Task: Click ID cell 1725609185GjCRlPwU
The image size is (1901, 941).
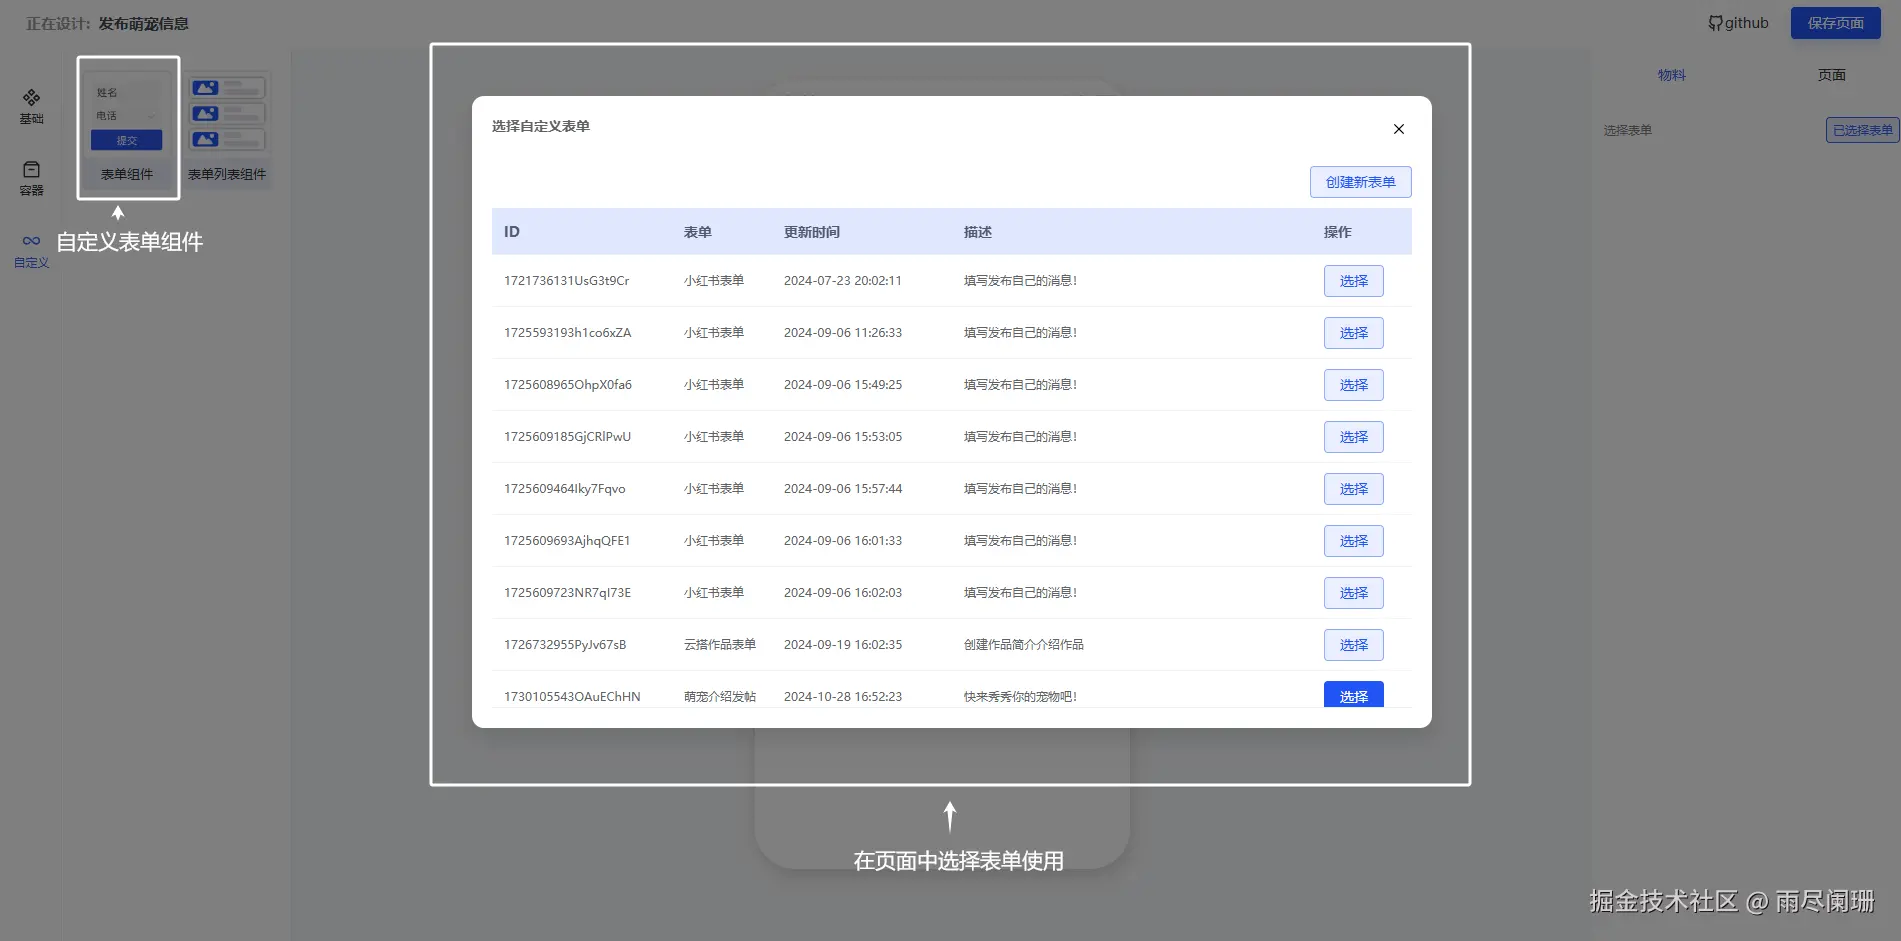Action: [568, 437]
